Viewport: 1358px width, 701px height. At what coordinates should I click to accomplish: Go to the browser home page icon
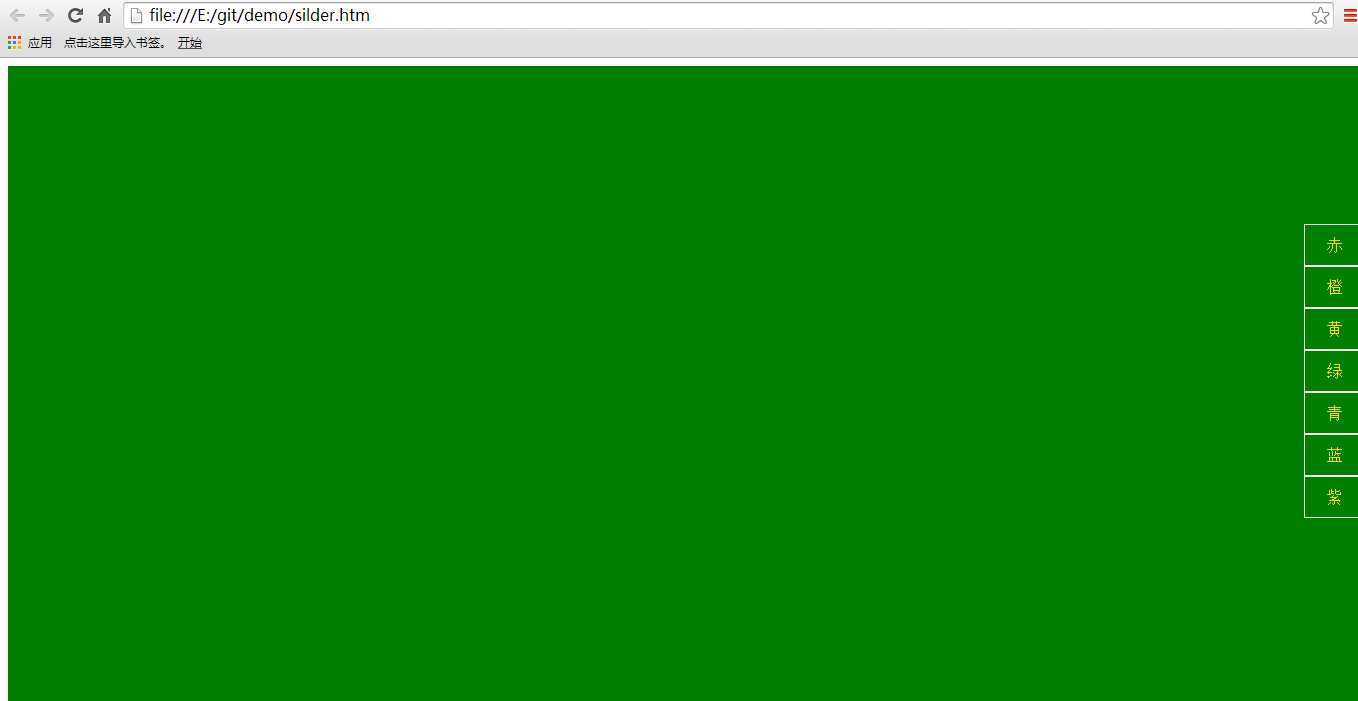pos(104,15)
